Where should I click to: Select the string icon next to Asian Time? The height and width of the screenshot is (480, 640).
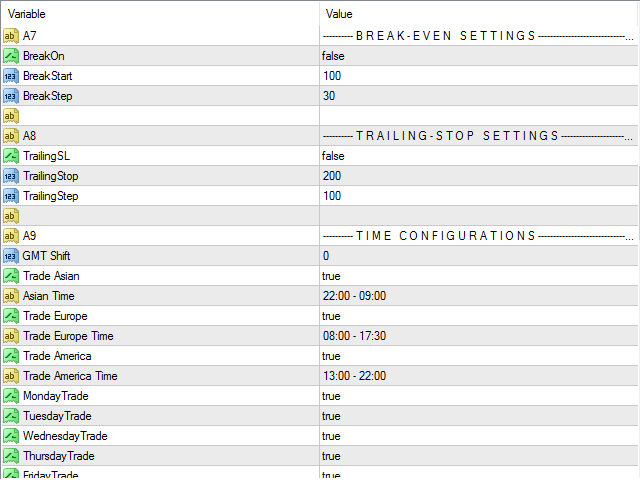point(11,296)
